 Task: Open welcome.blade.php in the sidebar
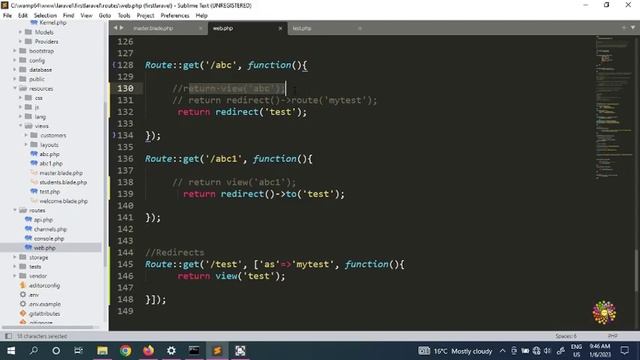point(64,201)
